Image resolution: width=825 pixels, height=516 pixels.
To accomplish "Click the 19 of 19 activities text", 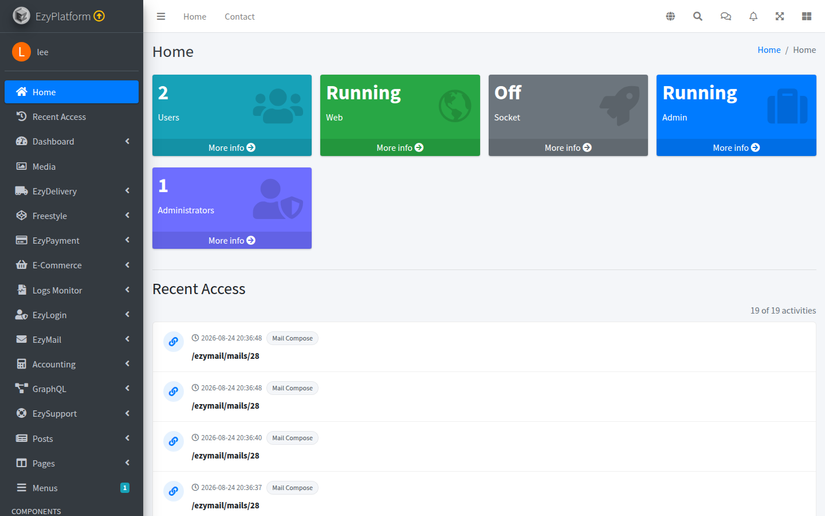I will (783, 310).
